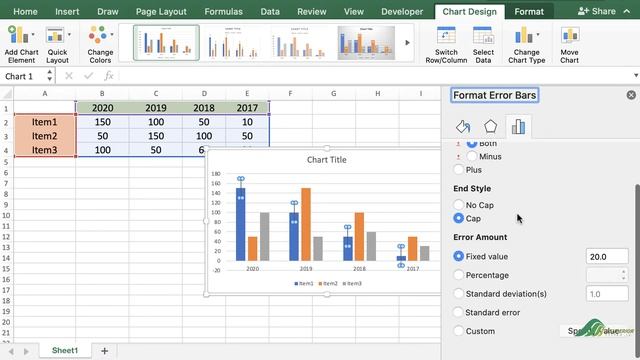Open Error Bar Options bar-chart tab
640x360 pixels.
(x=518, y=127)
